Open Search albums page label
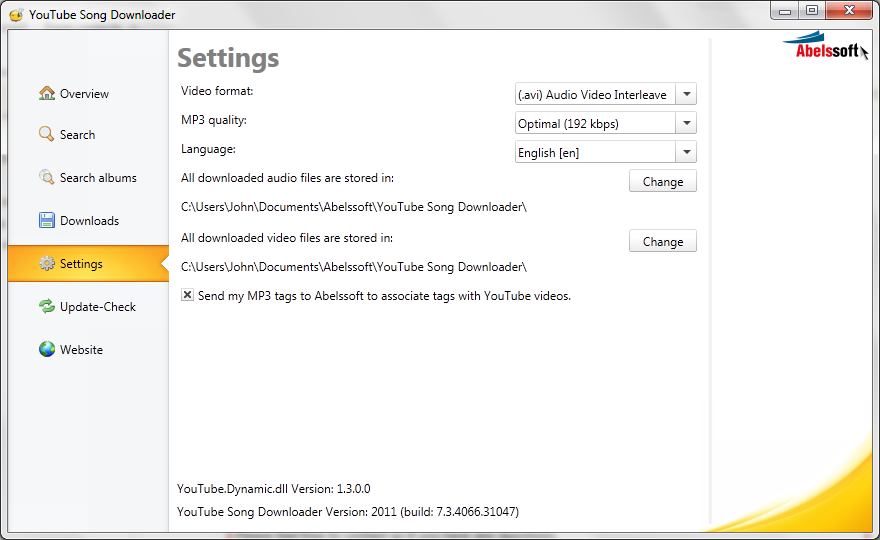Screen dimensions: 880x540 pyautogui.click(x=98, y=178)
